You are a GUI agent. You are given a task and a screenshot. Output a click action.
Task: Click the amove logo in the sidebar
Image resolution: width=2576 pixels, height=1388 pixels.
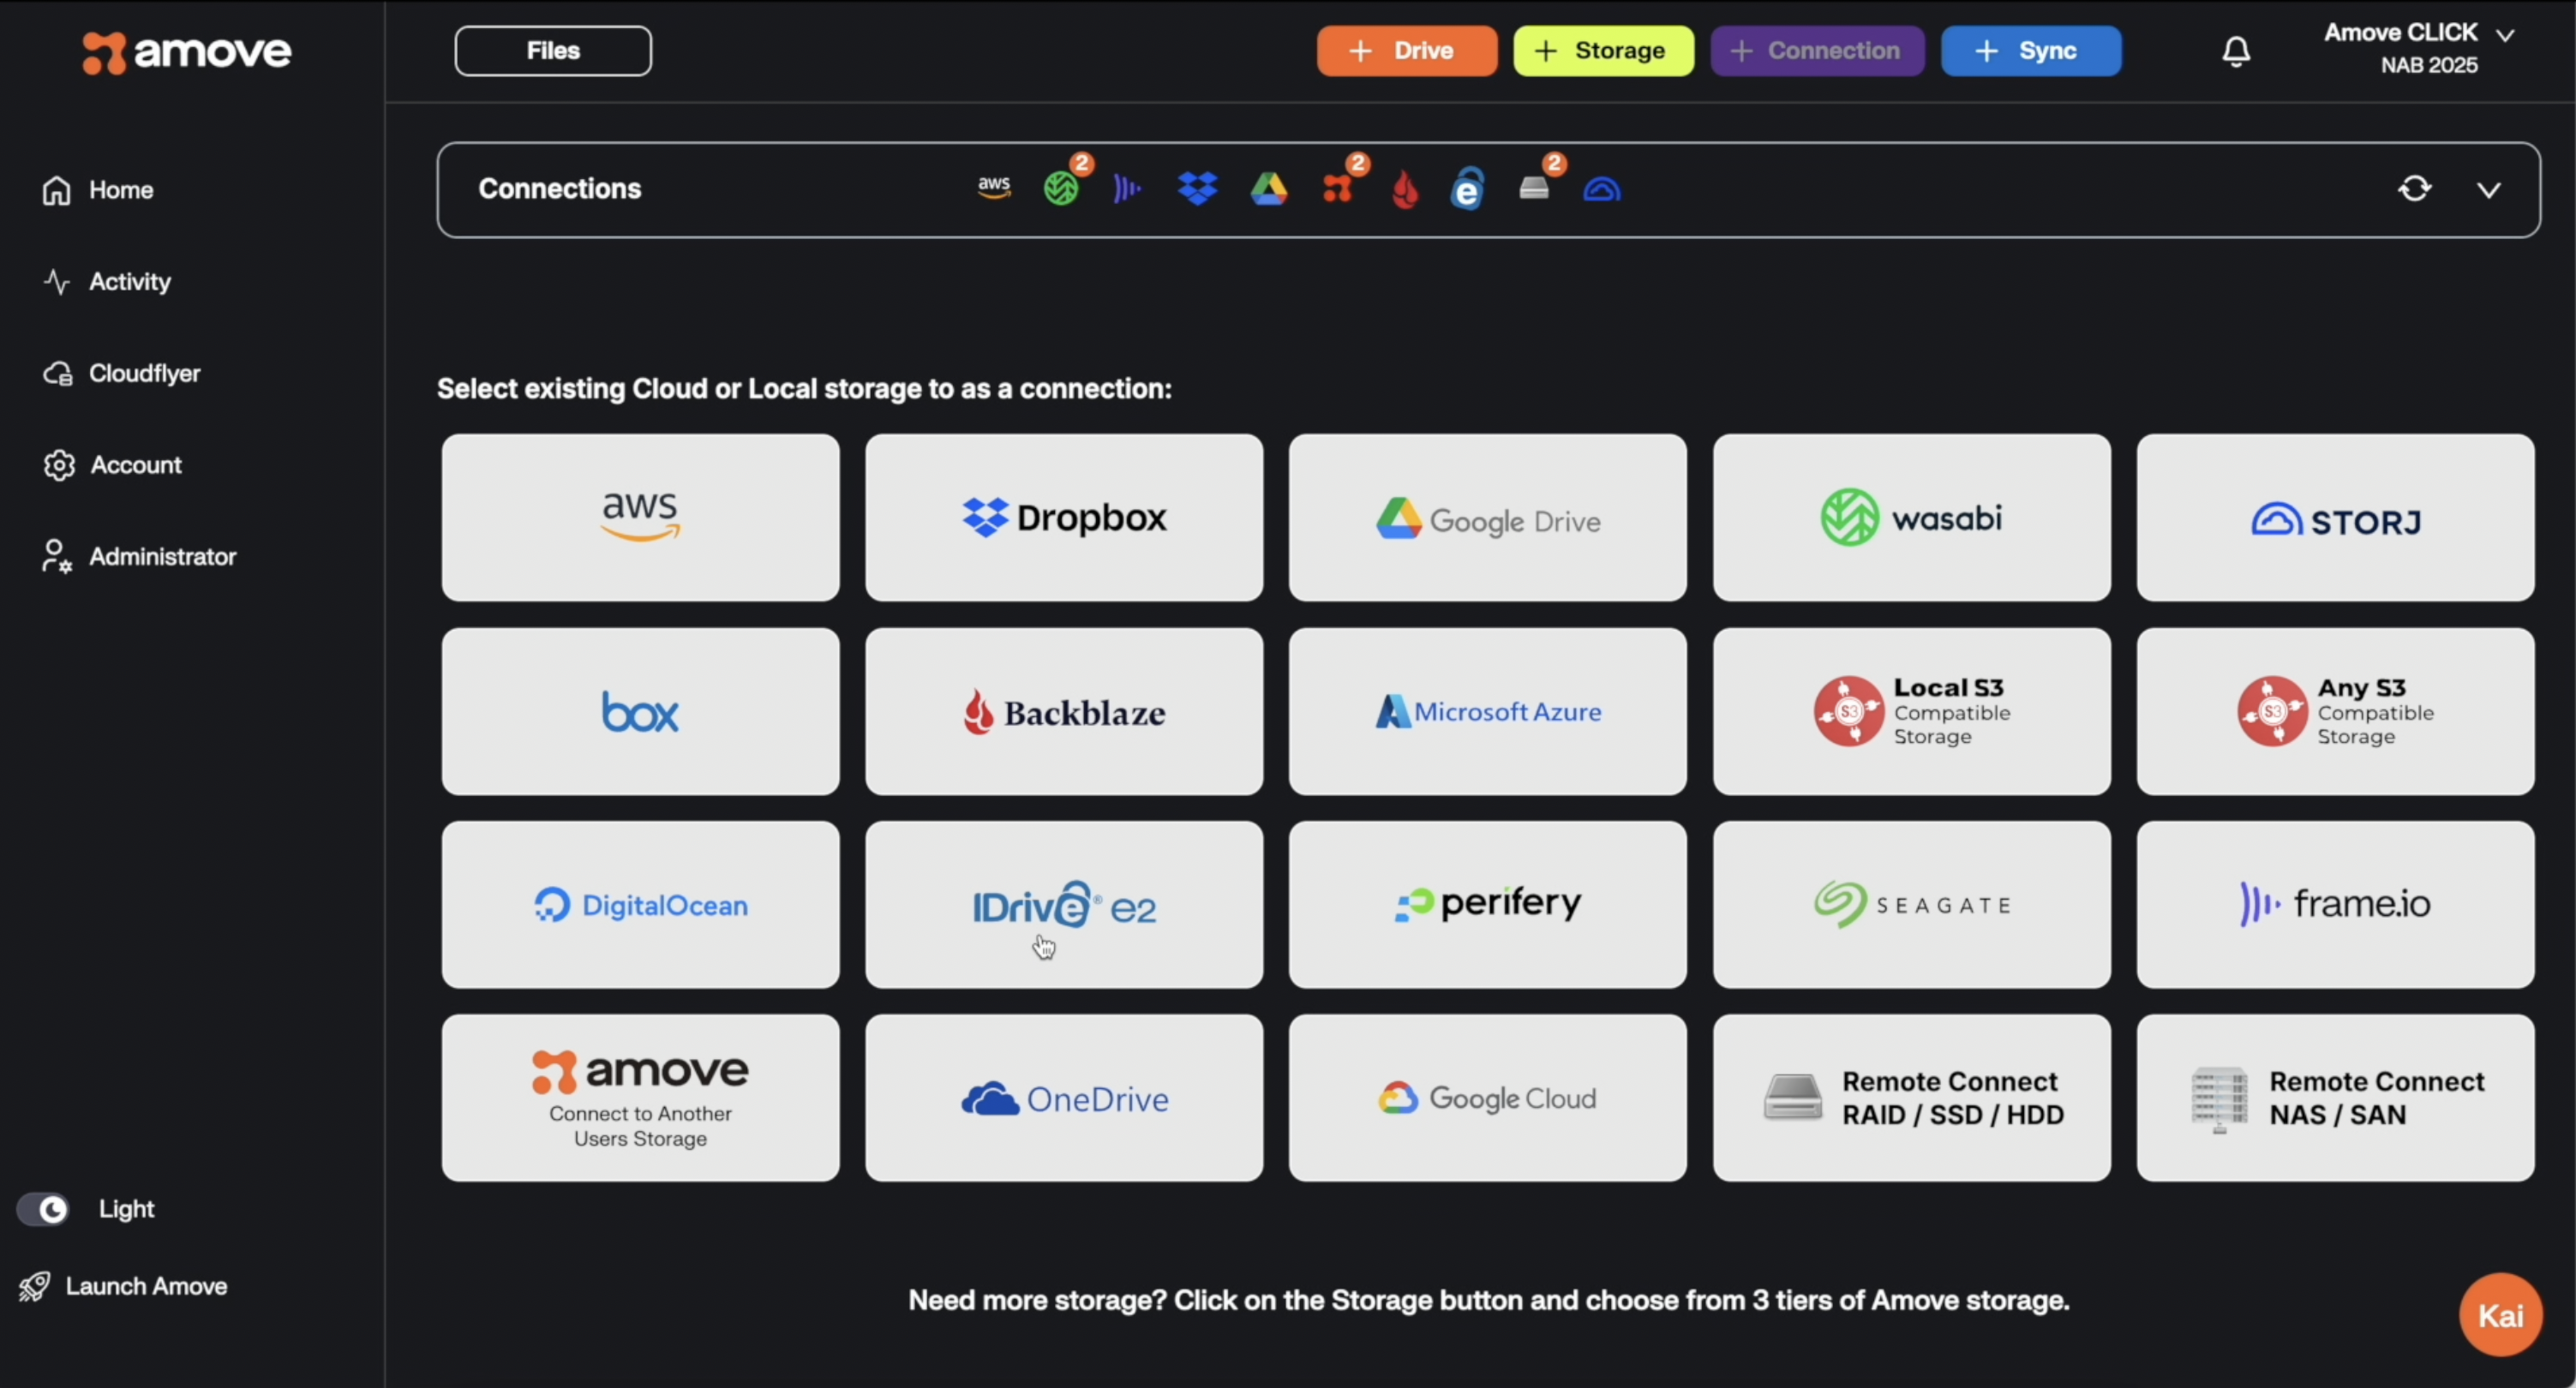click(x=186, y=52)
